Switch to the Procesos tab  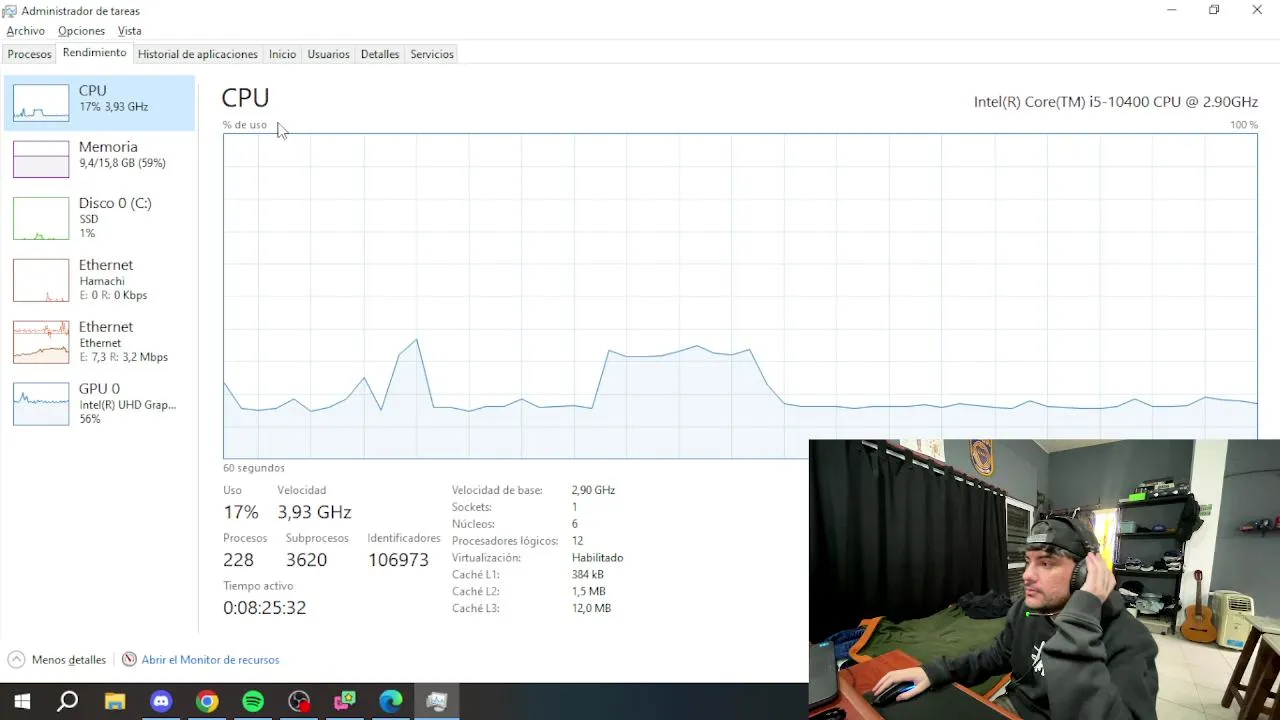pyautogui.click(x=29, y=54)
